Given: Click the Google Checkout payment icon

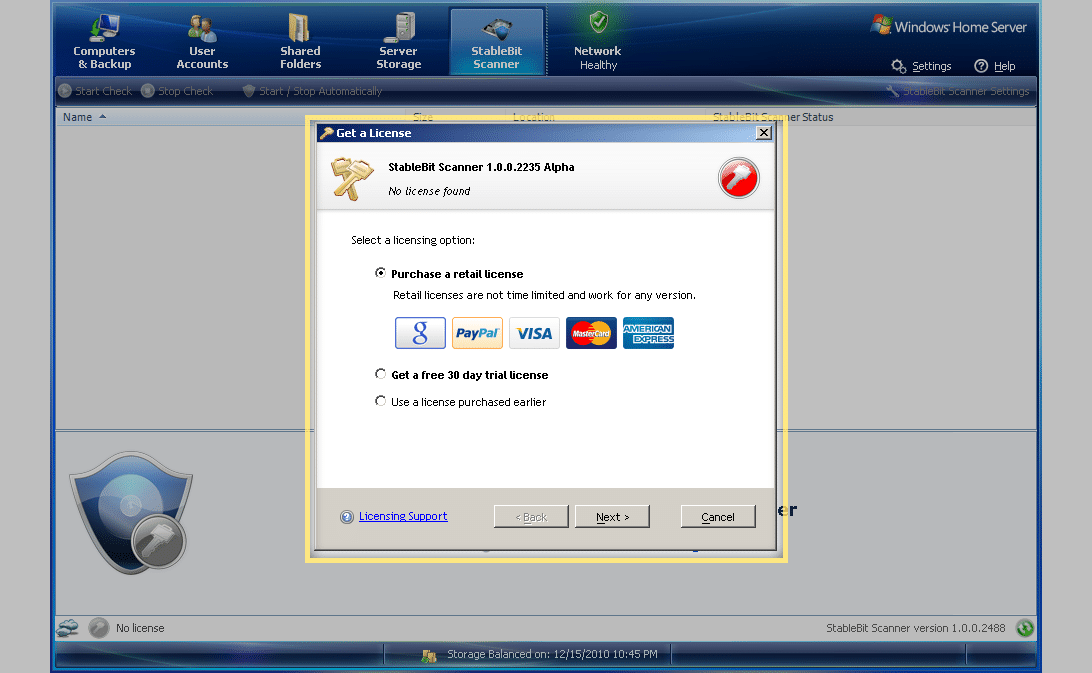Looking at the screenshot, I should [420, 333].
